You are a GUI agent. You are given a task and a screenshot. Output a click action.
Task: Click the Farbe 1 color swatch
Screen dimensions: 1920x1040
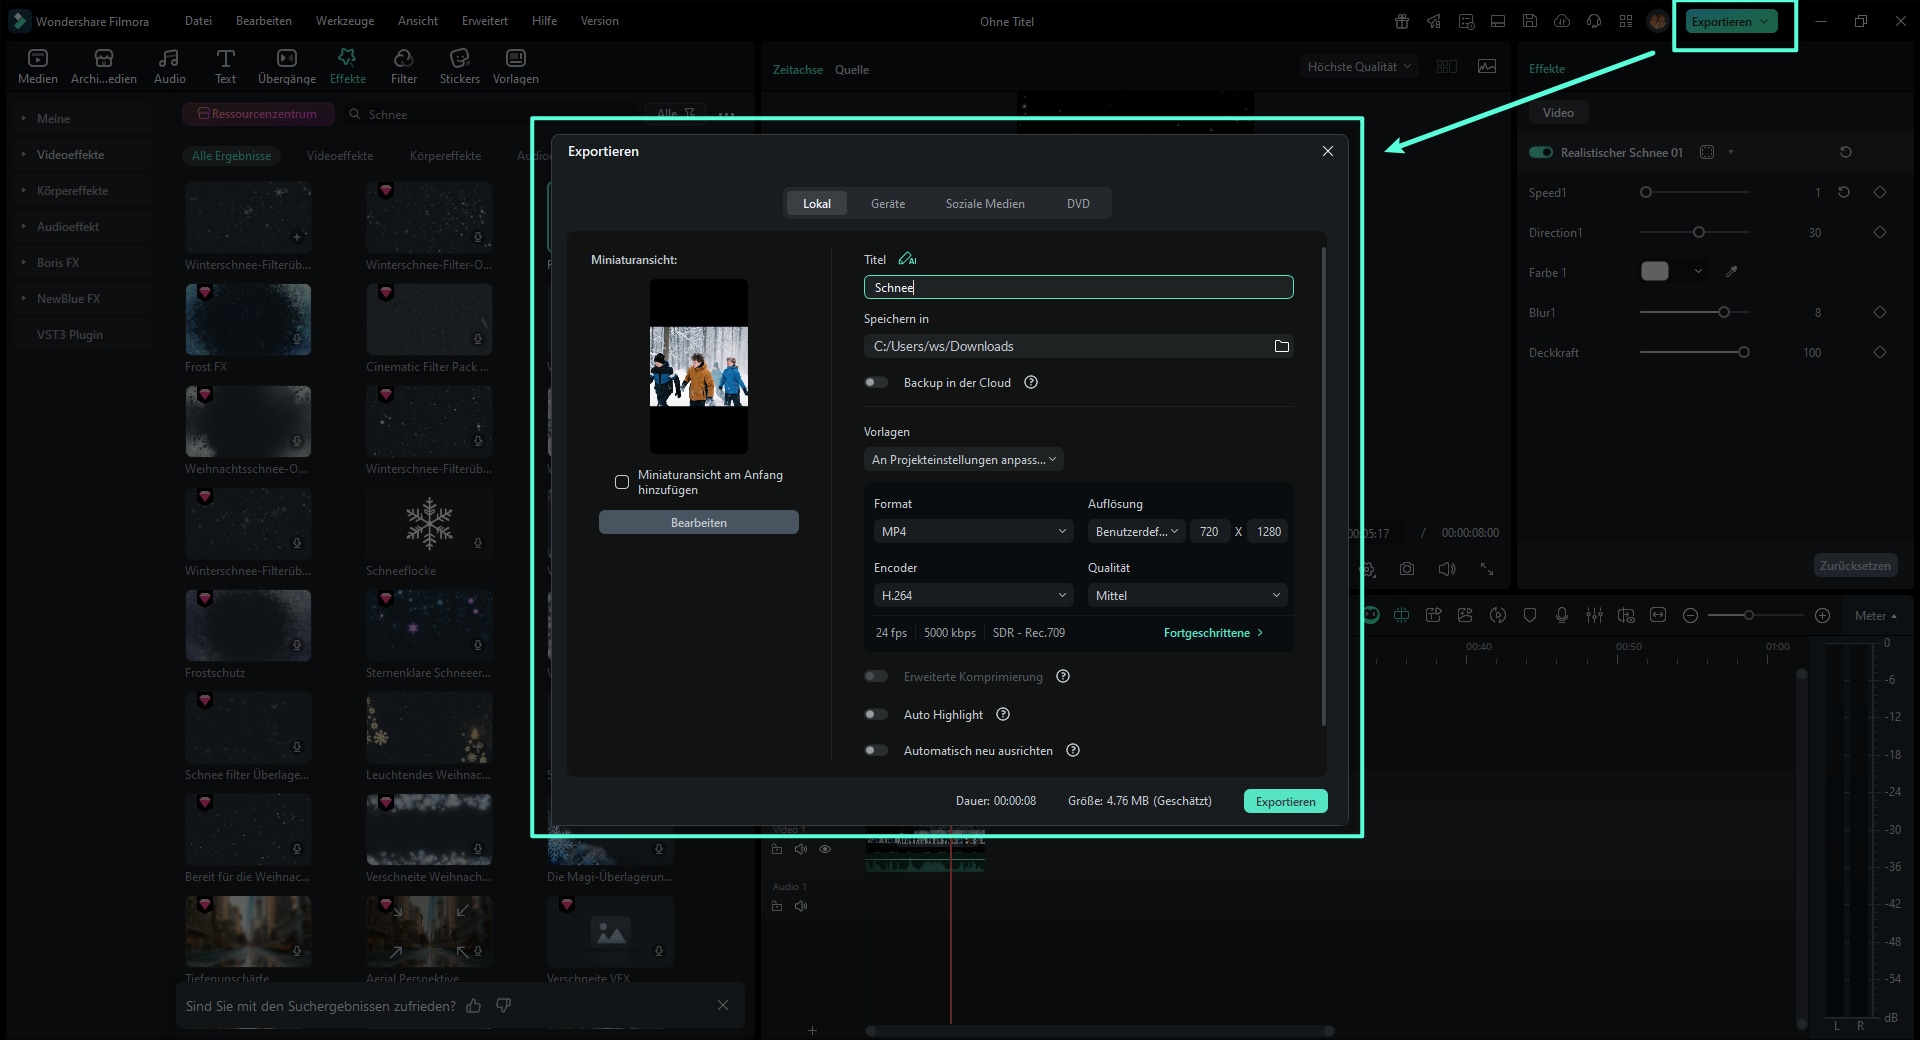point(1655,272)
